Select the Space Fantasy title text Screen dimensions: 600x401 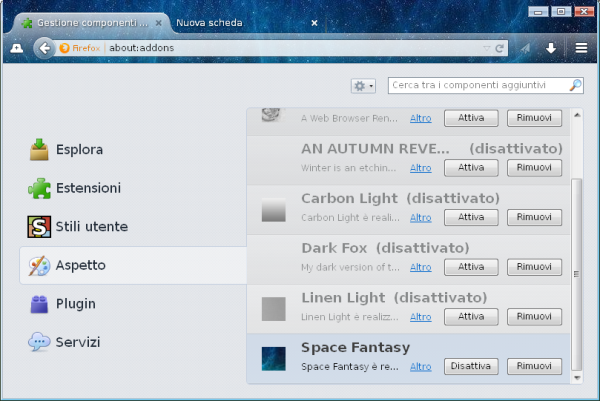[355, 347]
